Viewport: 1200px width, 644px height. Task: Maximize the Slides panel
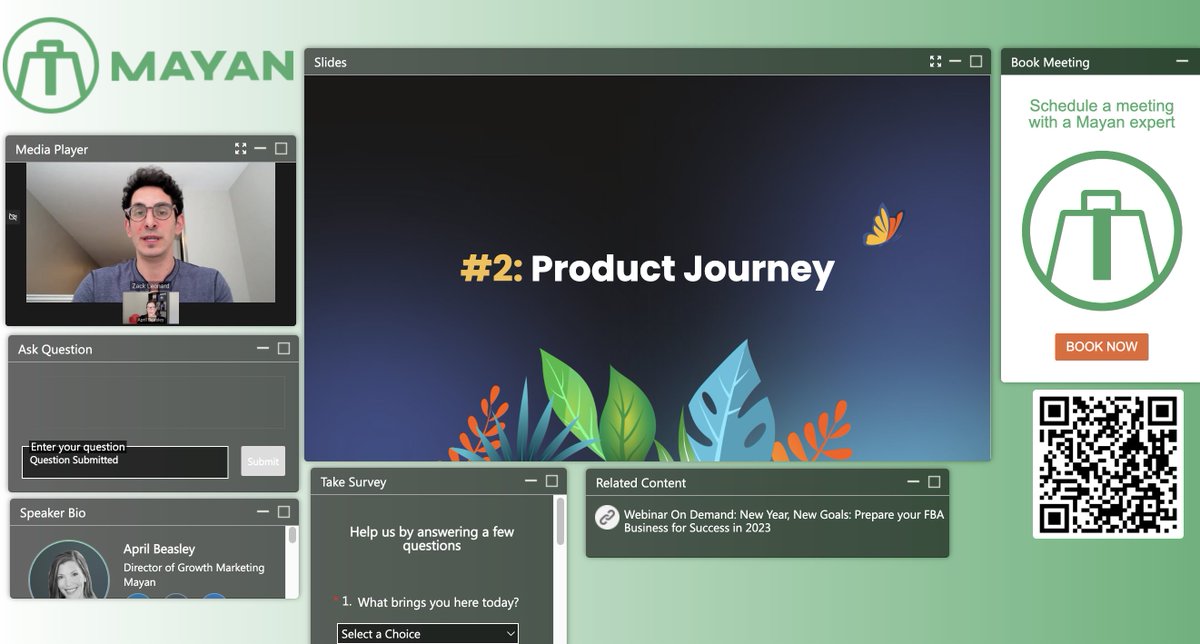(x=976, y=61)
